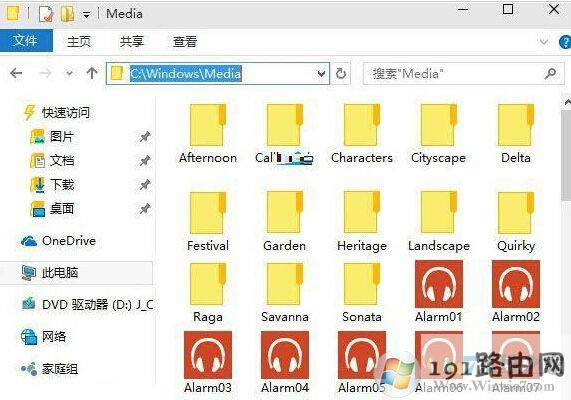571x400 pixels.
Task: Open the Afternoon folder
Action: pos(208,134)
